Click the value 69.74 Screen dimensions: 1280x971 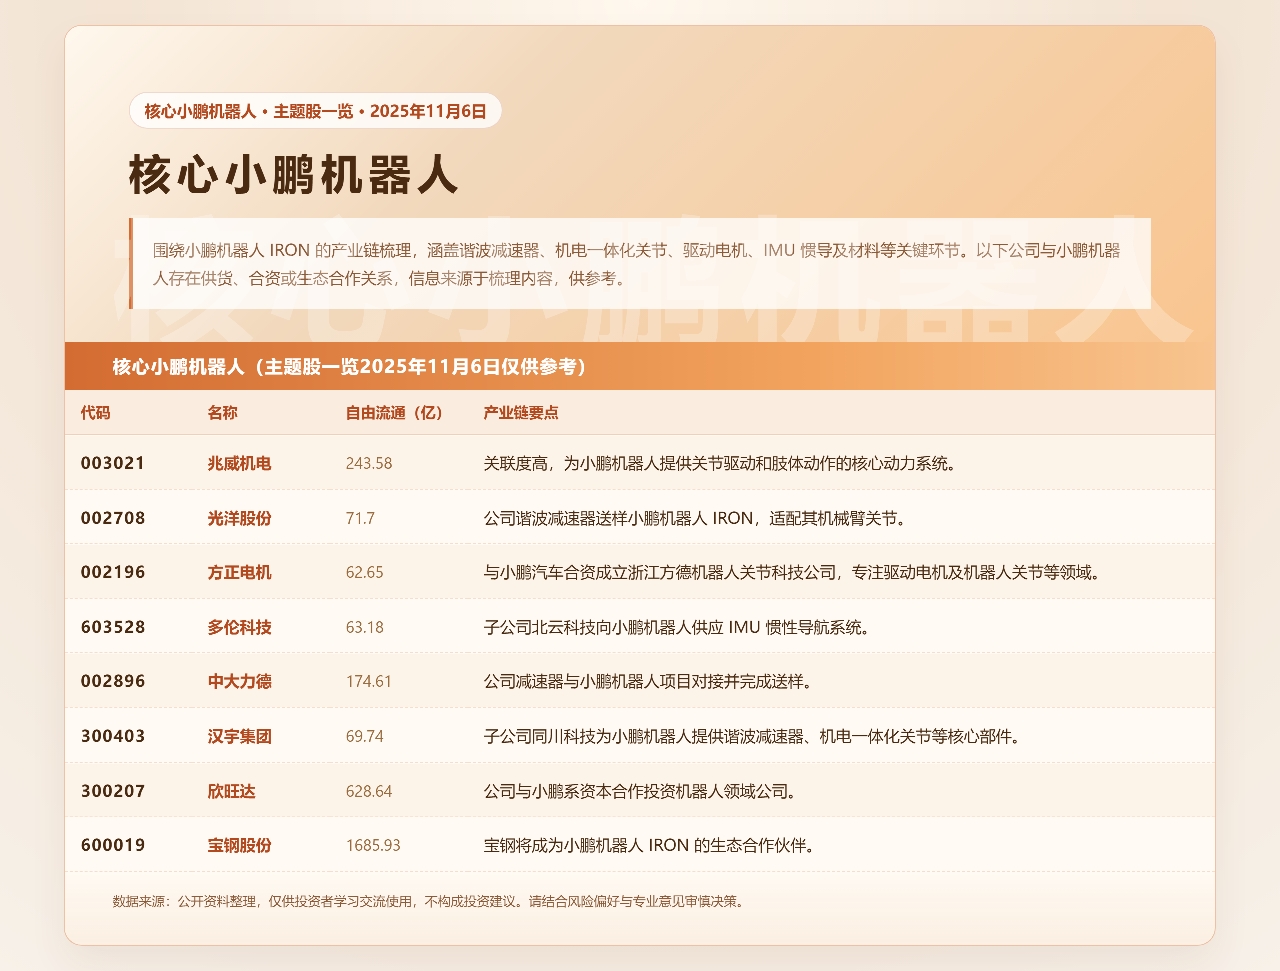coord(365,736)
